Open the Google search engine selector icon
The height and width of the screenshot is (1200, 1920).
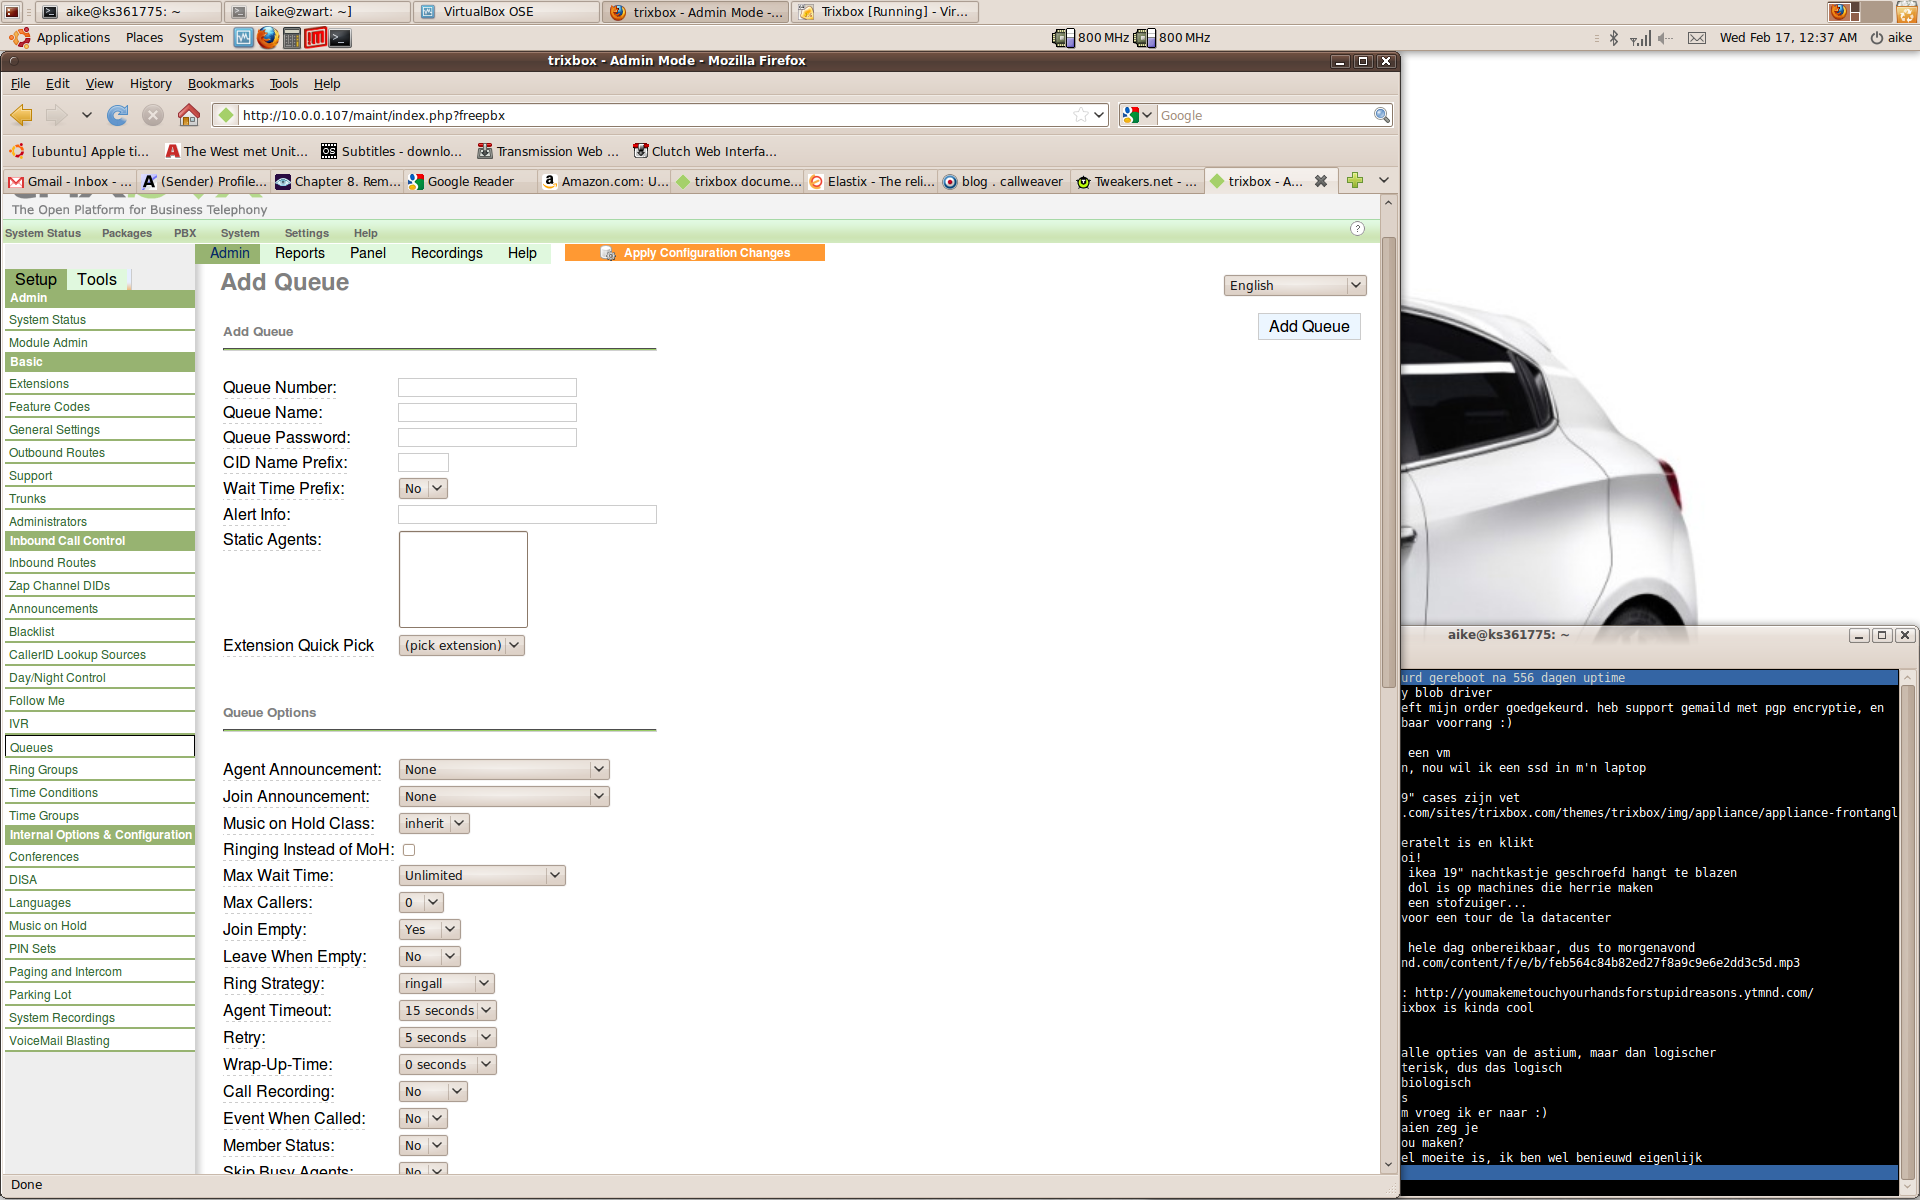[x=1137, y=115]
